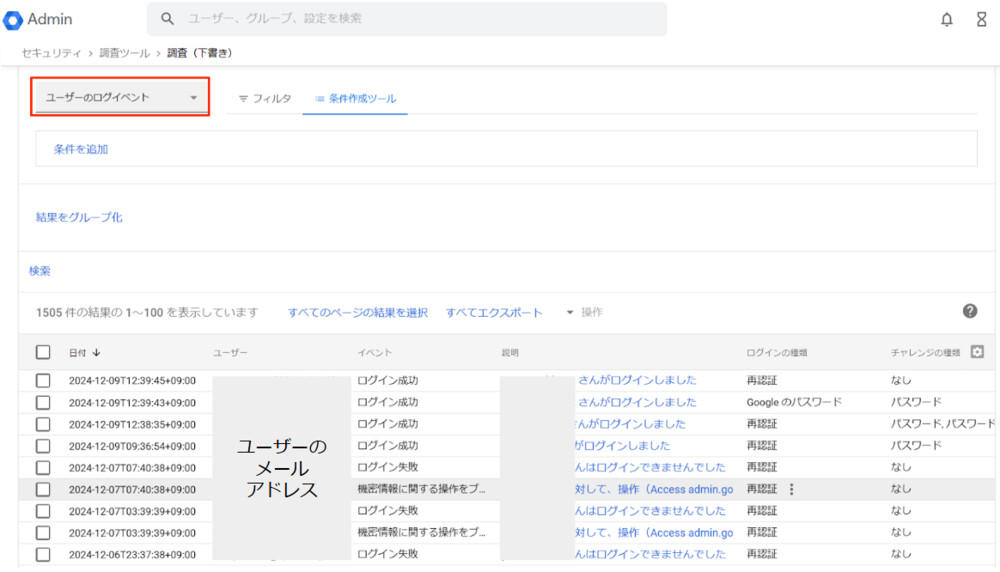Switch to the フィルタ tab
This screenshot has height=572, width=1000.
[265, 98]
